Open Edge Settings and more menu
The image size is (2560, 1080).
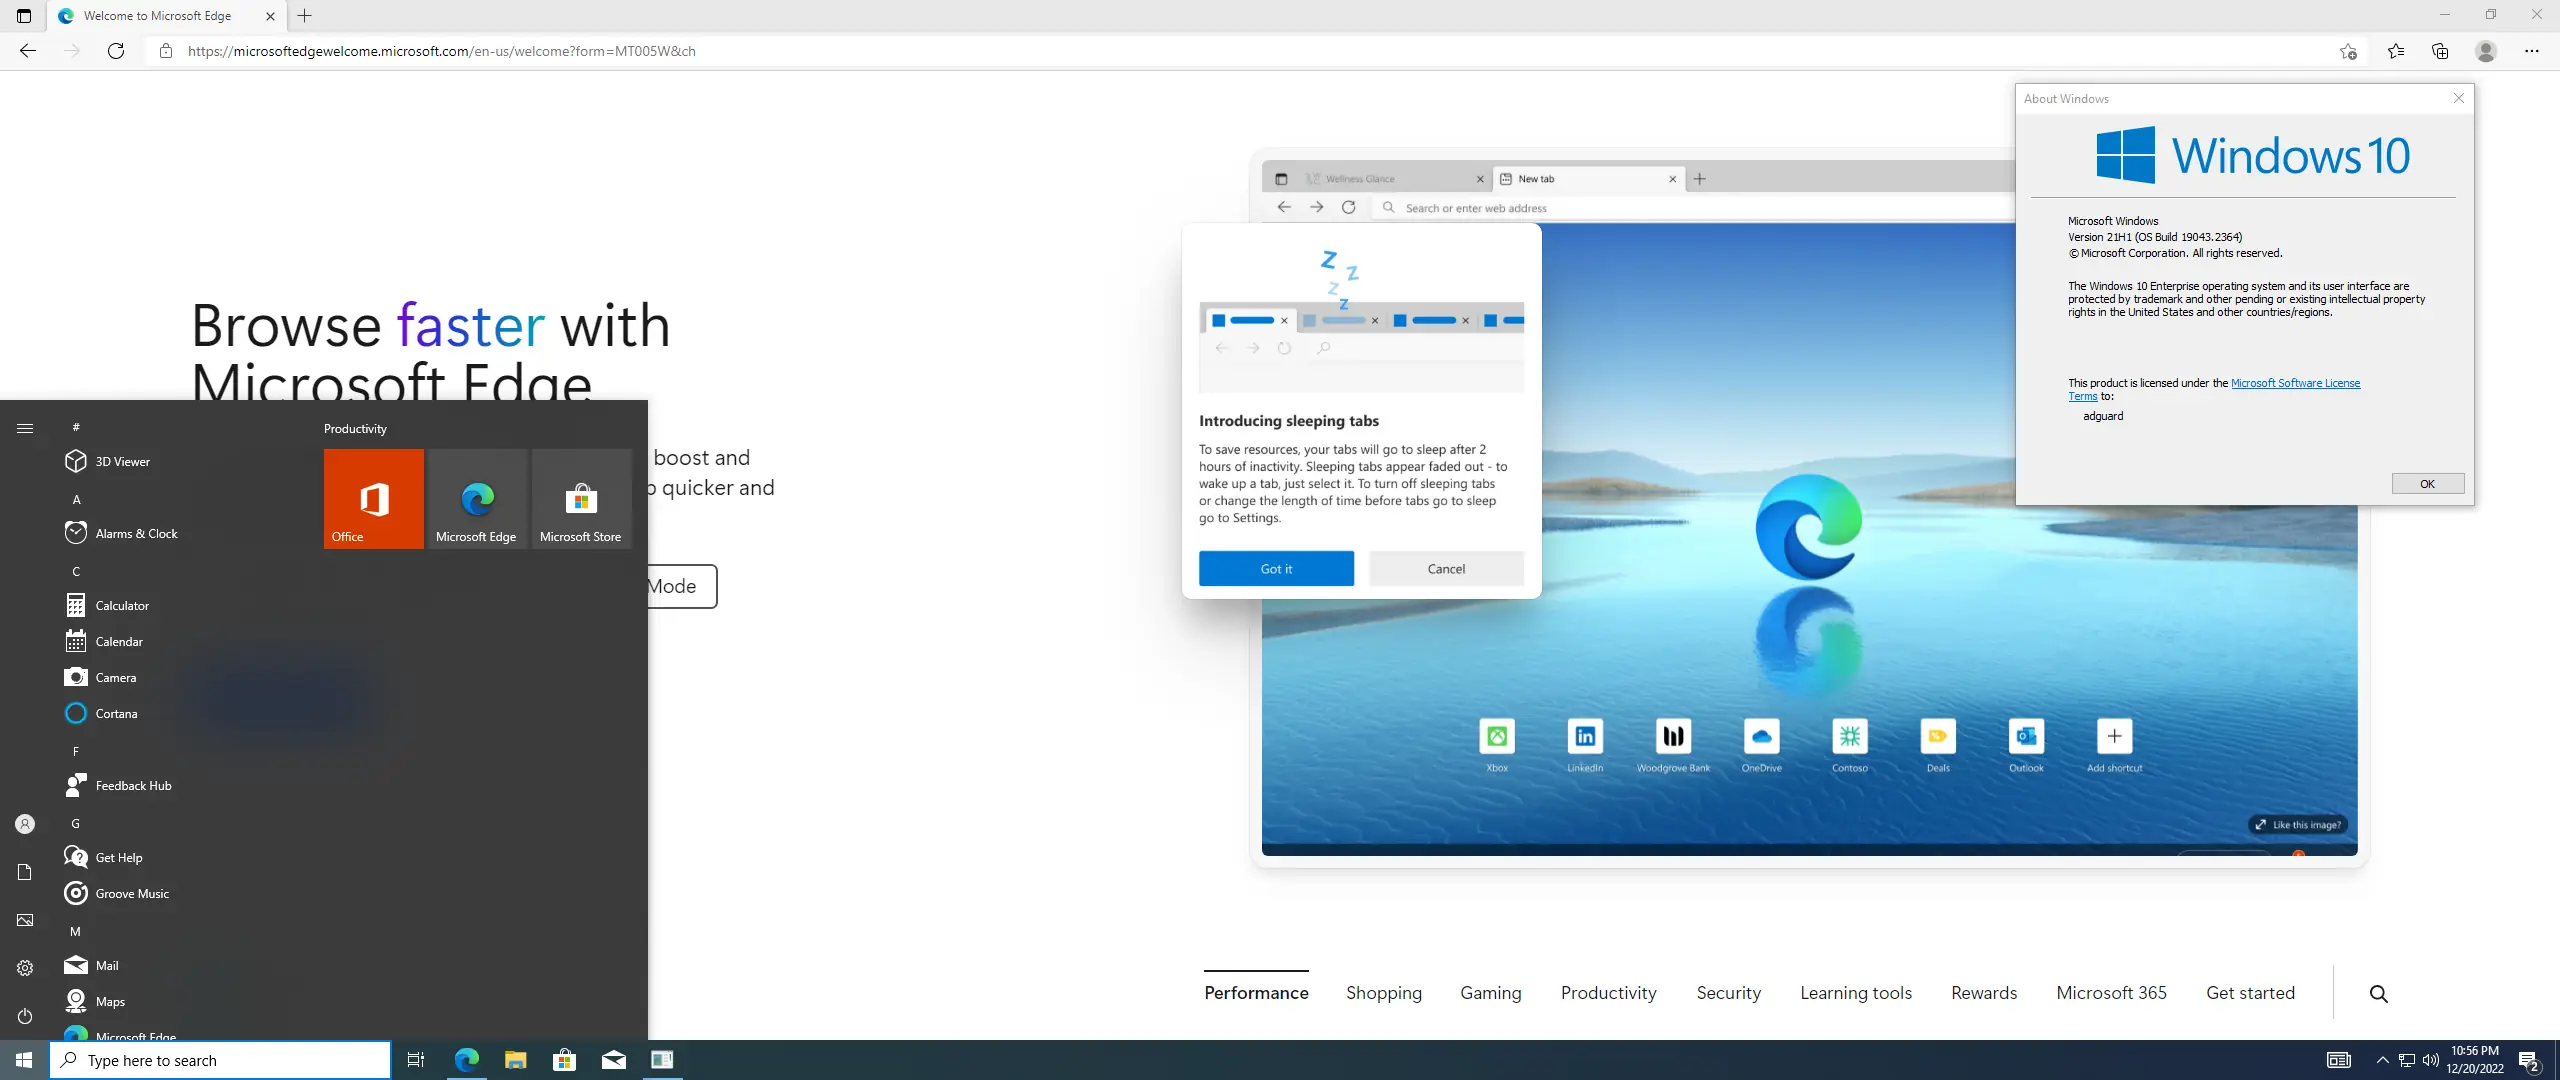click(2531, 51)
